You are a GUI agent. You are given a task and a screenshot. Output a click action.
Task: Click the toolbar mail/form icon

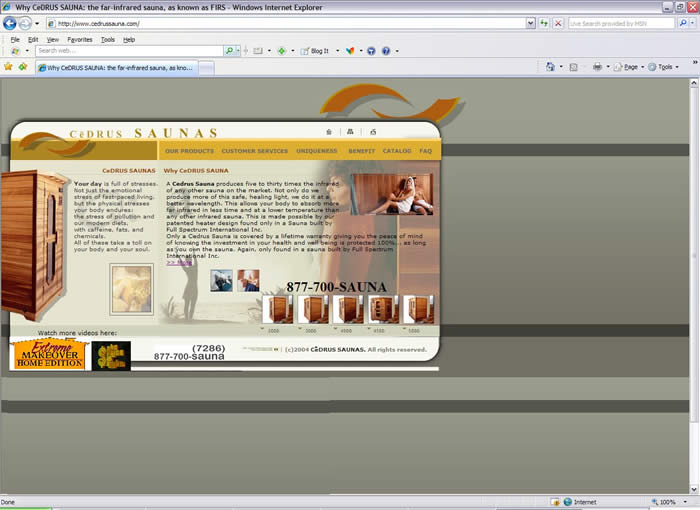click(258, 51)
